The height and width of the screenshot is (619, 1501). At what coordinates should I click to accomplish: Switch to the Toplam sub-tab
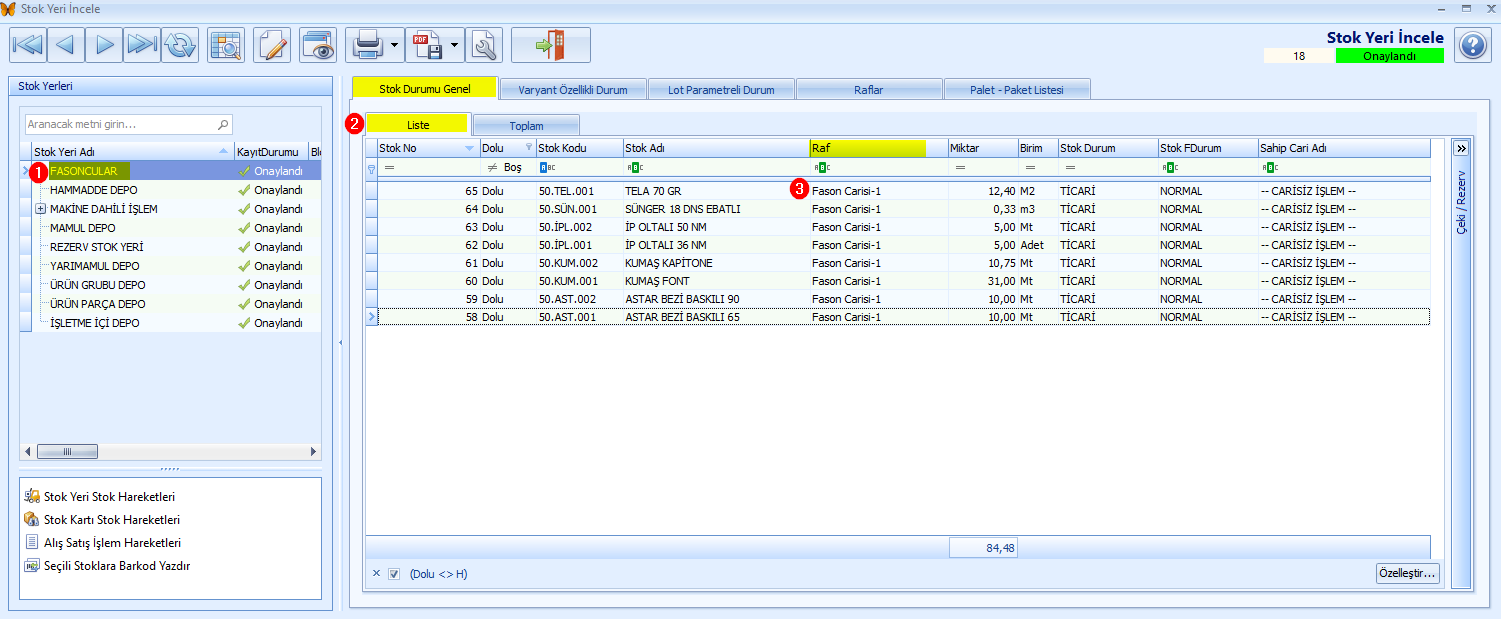(x=526, y=126)
